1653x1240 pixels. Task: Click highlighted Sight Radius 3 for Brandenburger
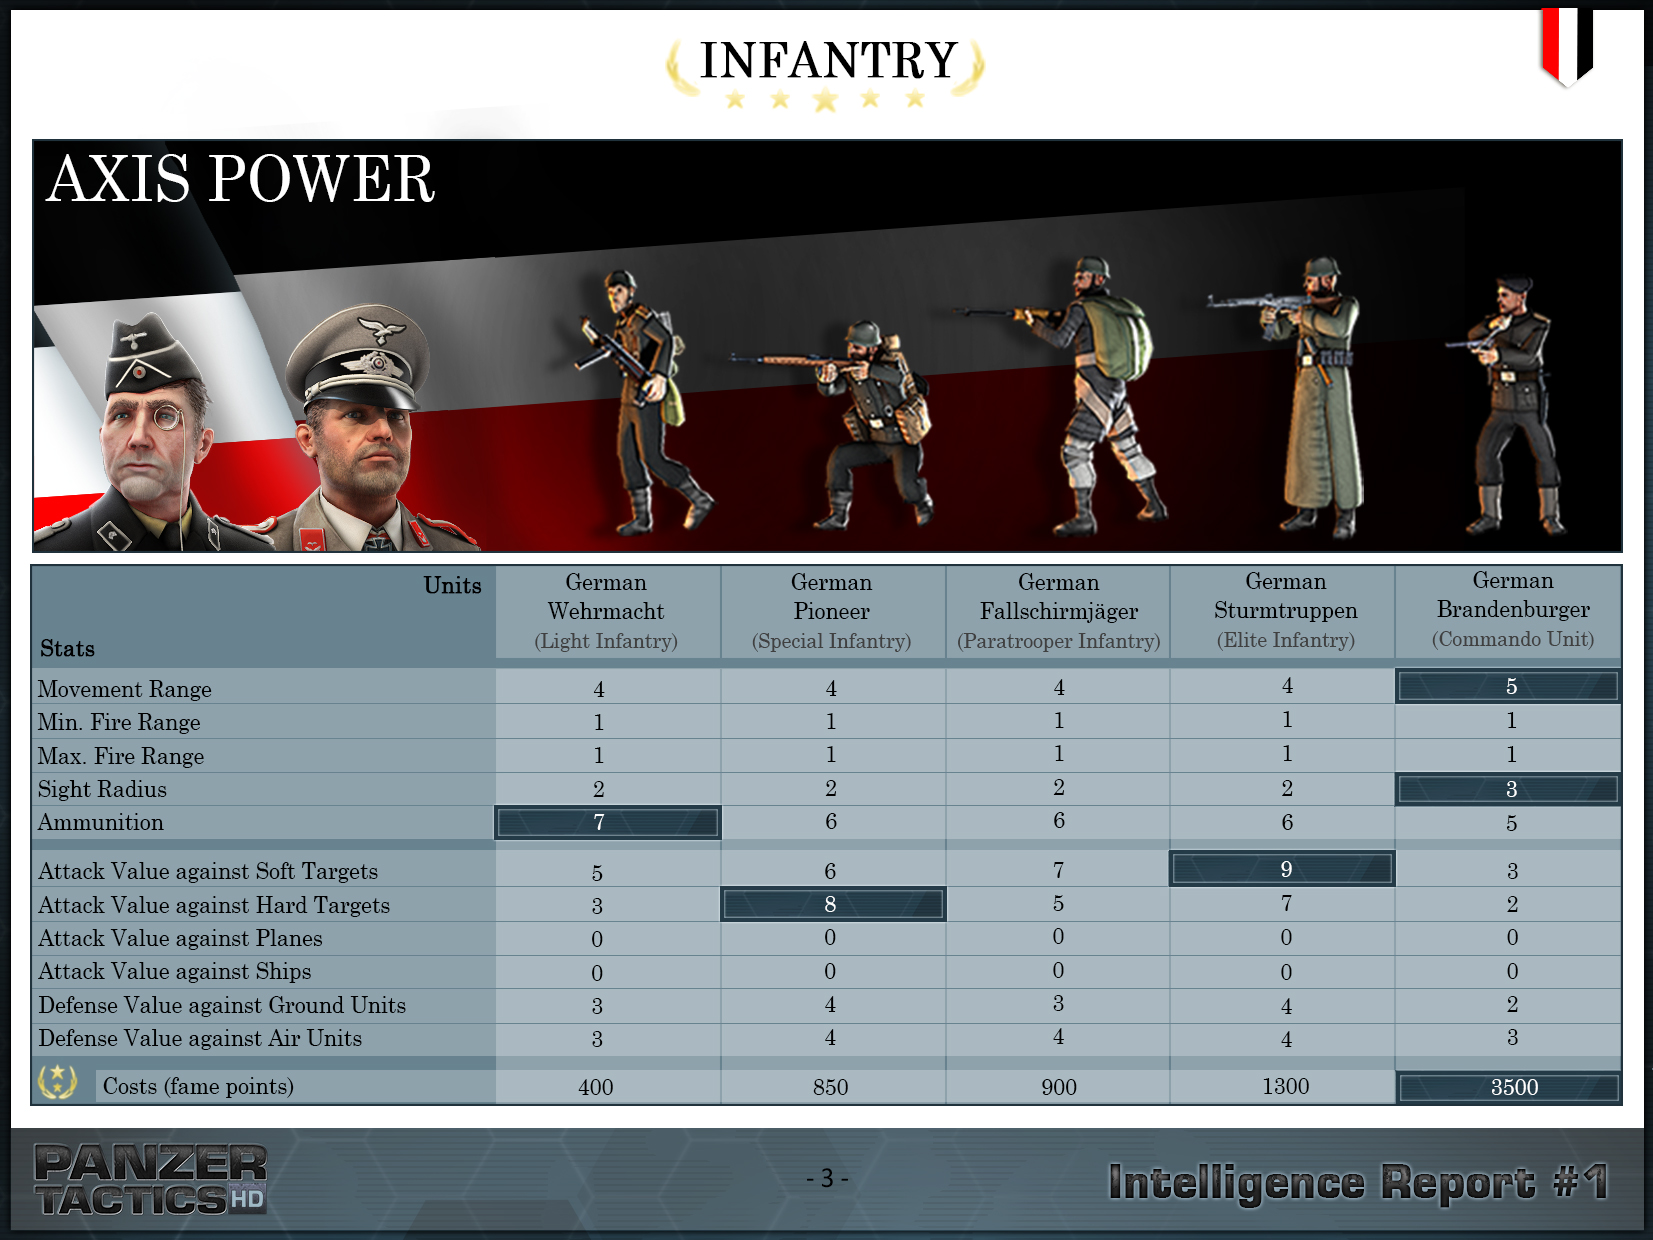1509,789
